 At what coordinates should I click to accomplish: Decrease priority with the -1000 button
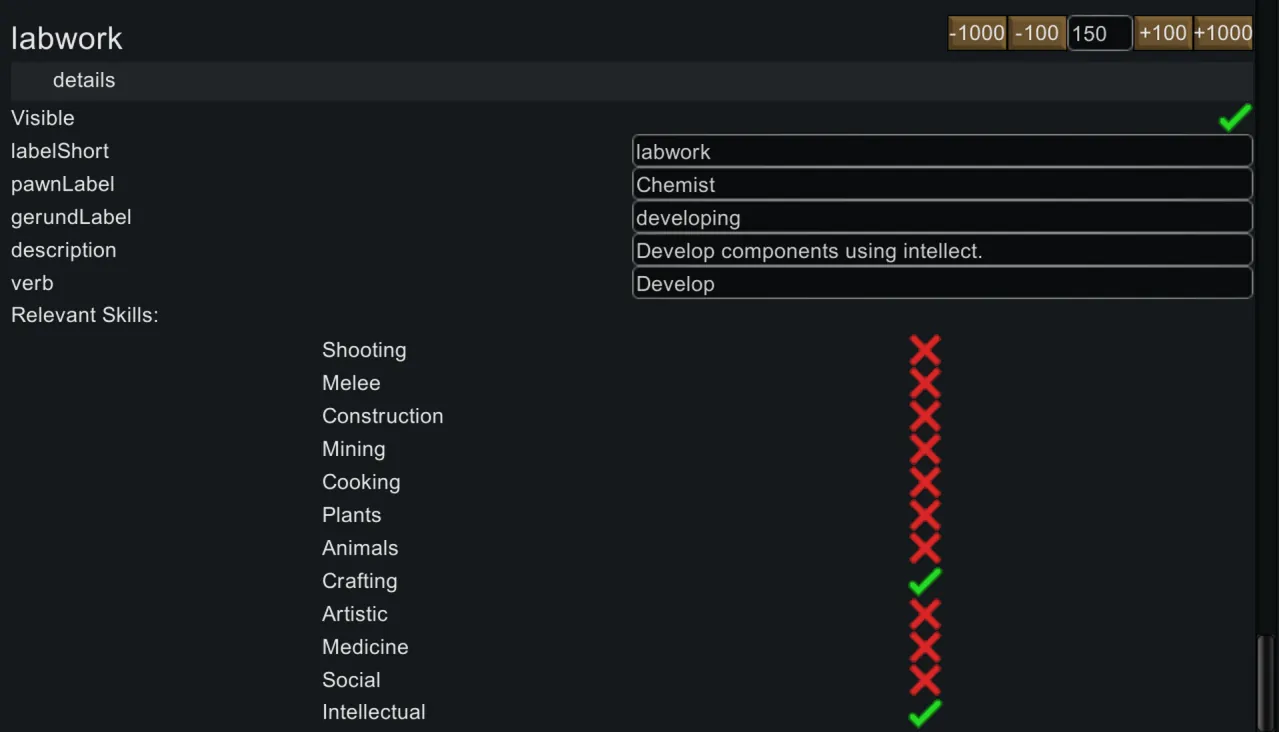(977, 33)
